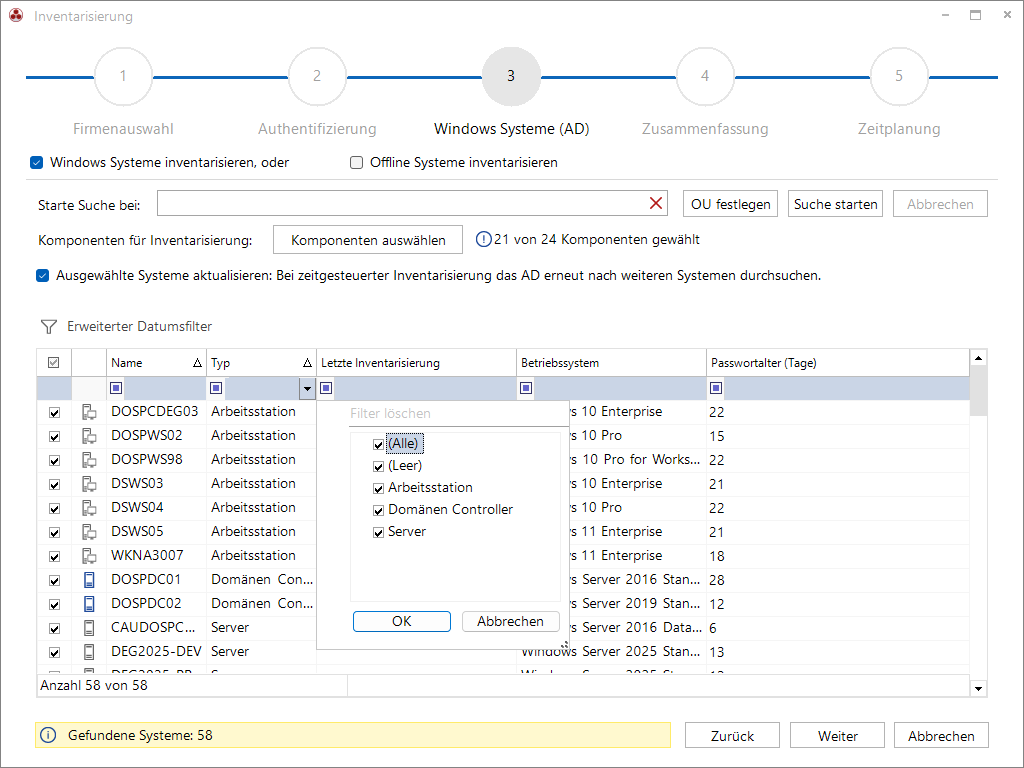The height and width of the screenshot is (768, 1024).
Task: Click the application logo in the title bar
Action: point(16,15)
